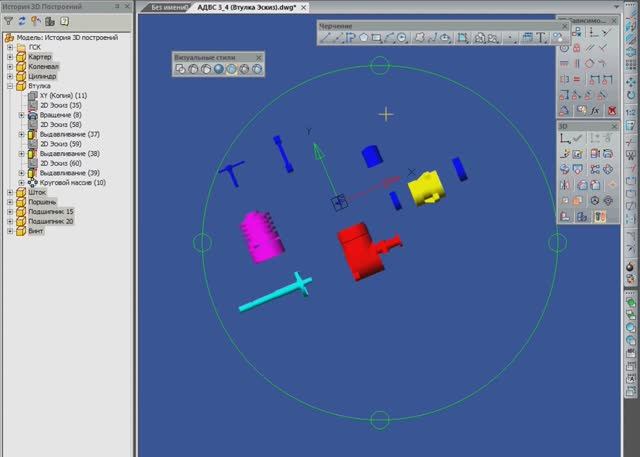
Task: Select 2D Эскиз (58) in tree
Action: coord(60,124)
